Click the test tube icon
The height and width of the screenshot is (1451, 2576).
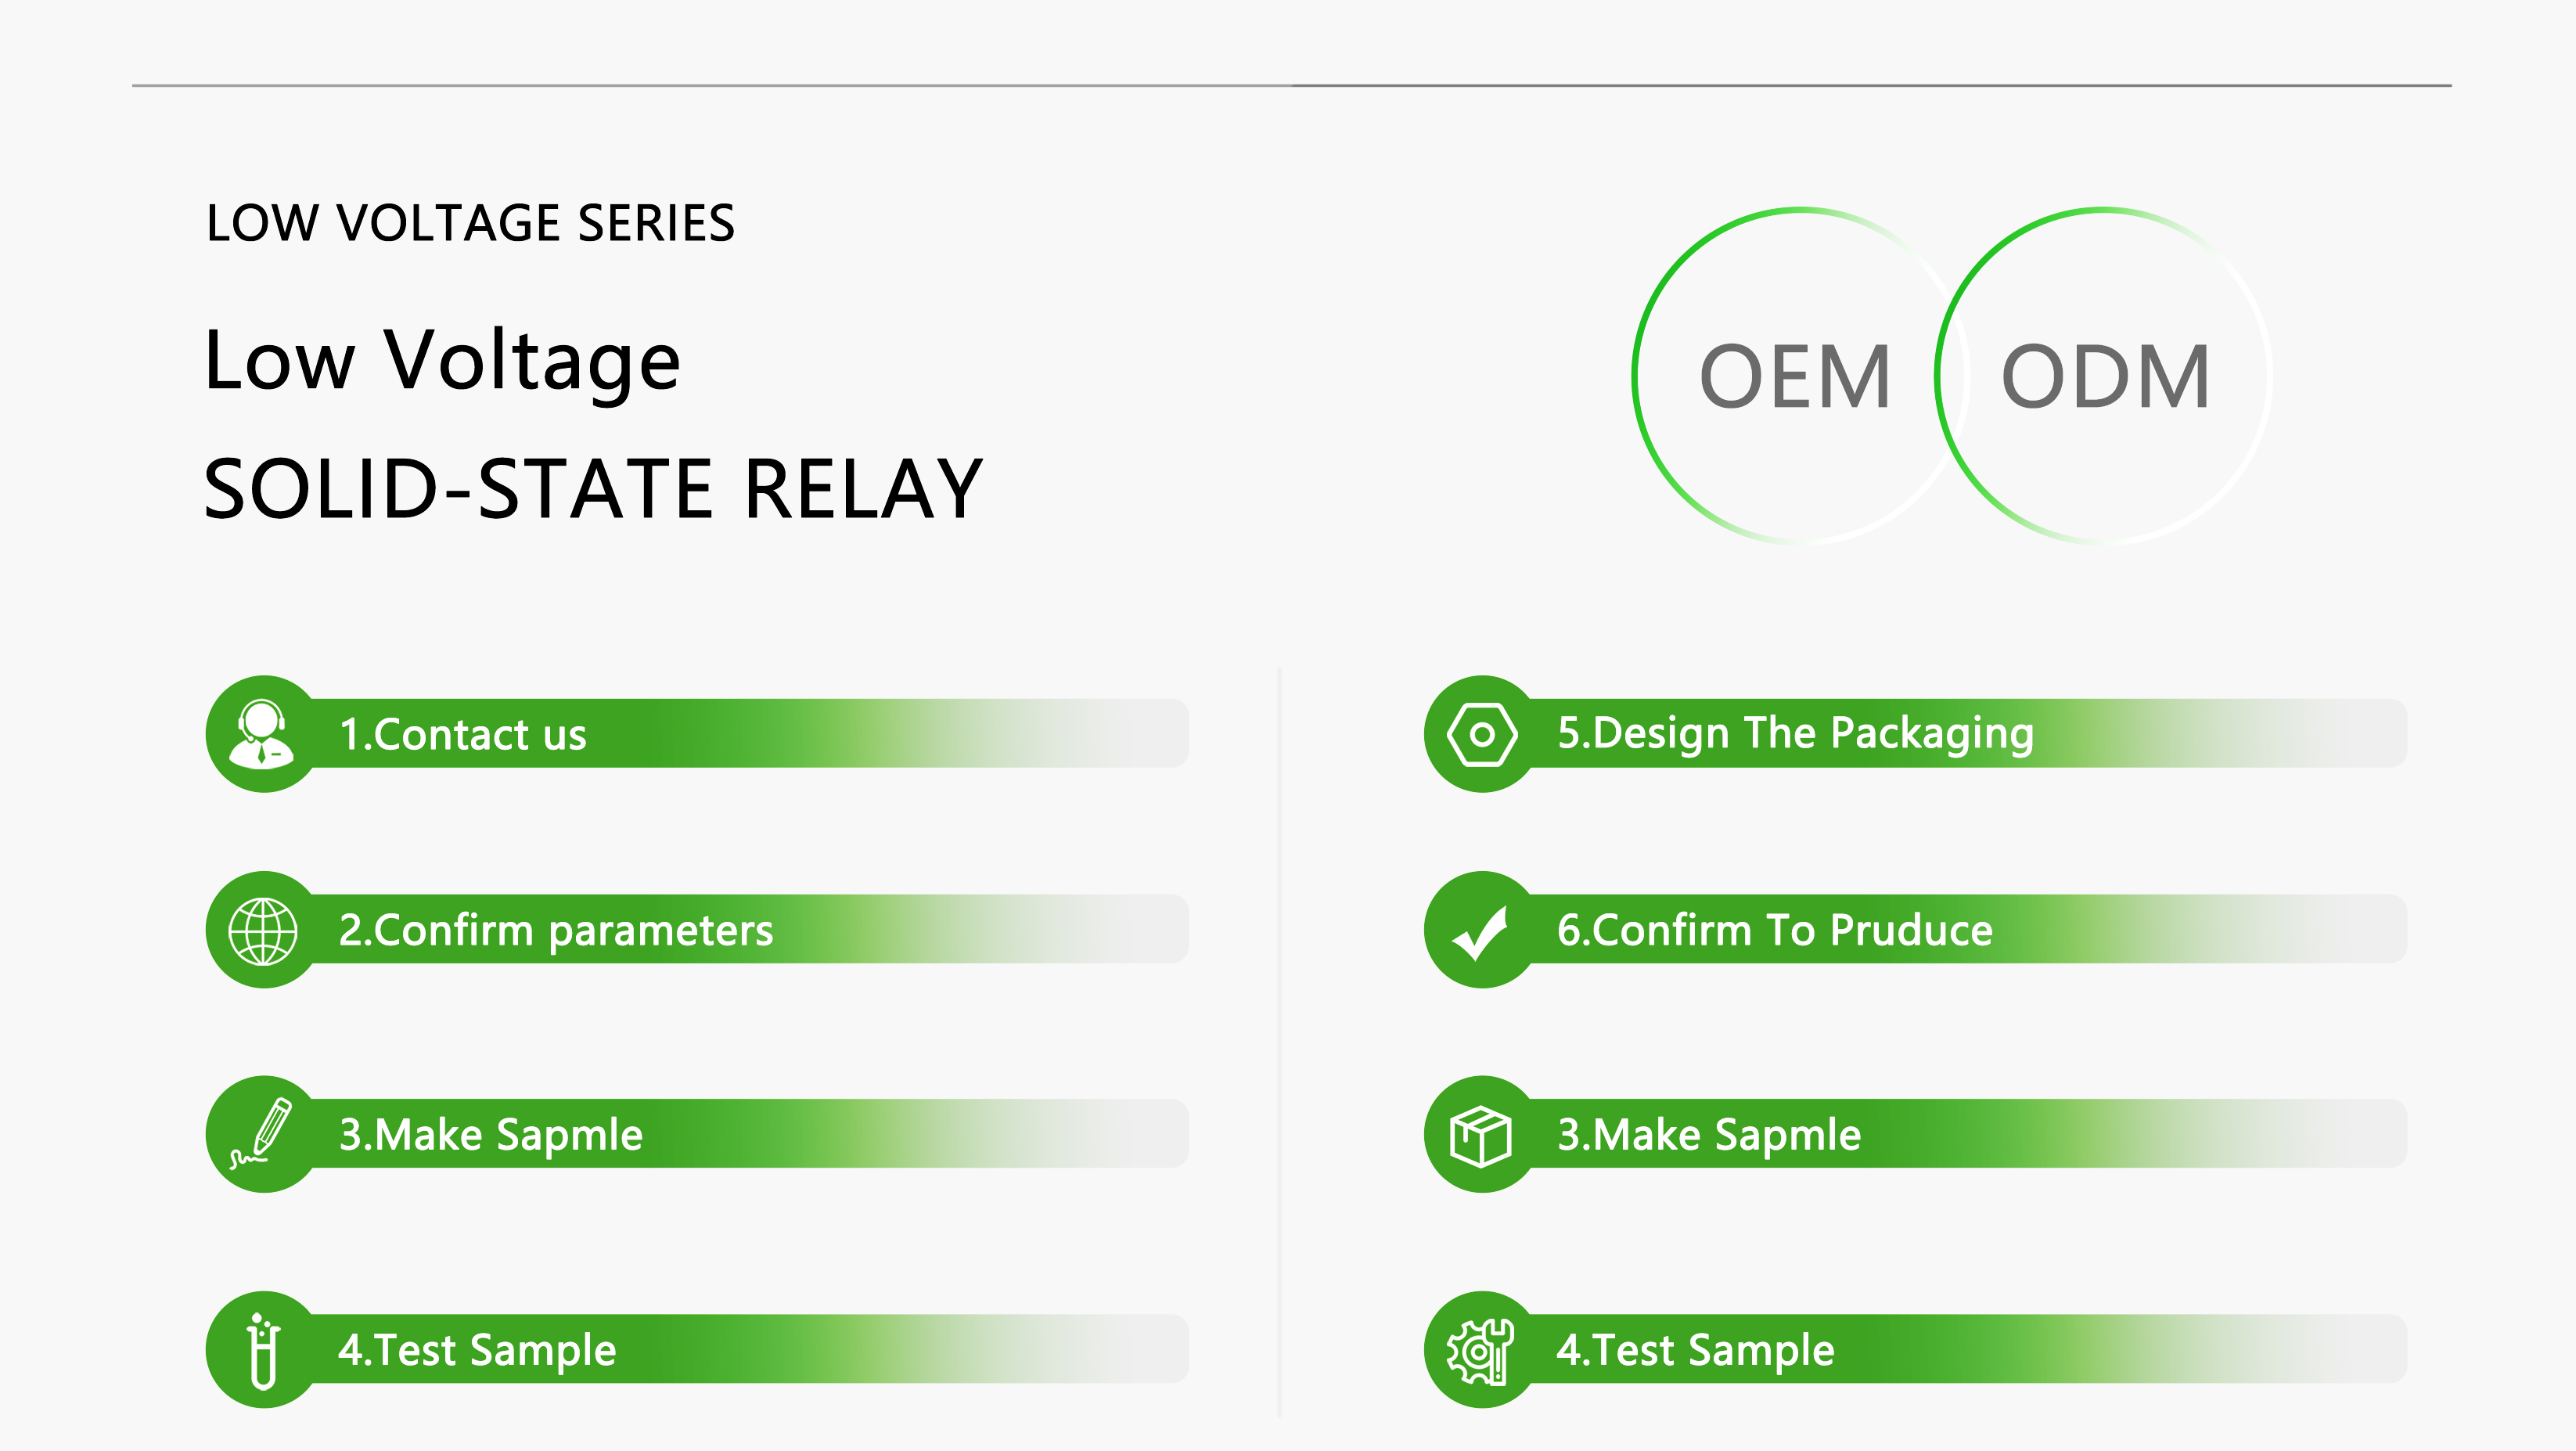pyautogui.click(x=264, y=1351)
